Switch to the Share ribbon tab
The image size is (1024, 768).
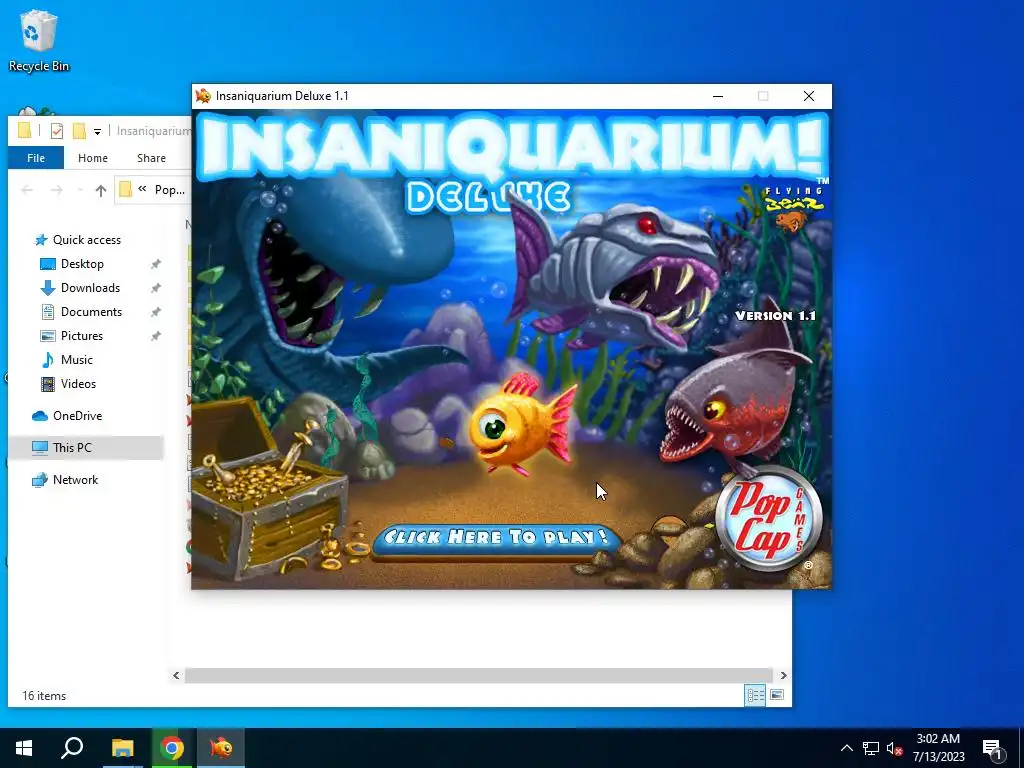pyautogui.click(x=151, y=158)
